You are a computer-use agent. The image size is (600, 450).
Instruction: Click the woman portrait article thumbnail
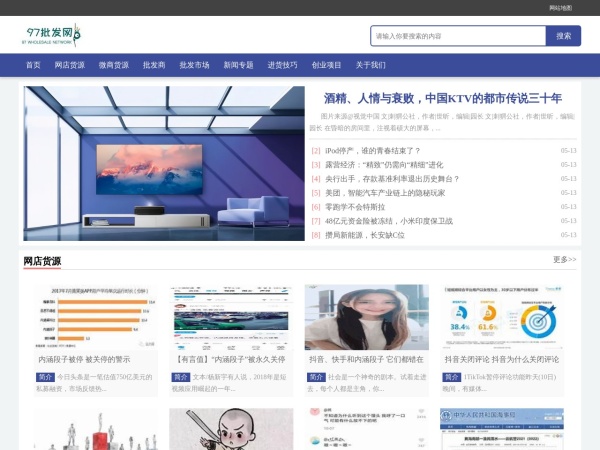pyautogui.click(x=366, y=317)
